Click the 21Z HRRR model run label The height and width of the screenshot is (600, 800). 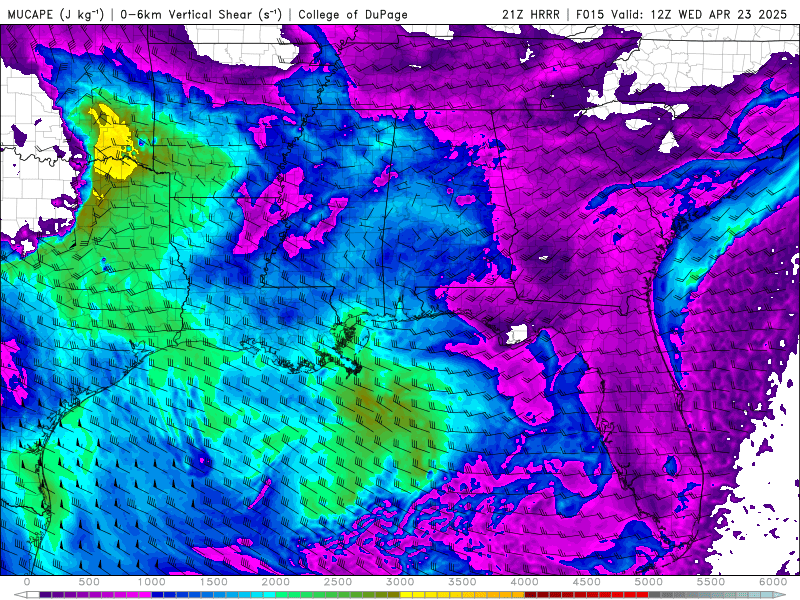pyautogui.click(x=531, y=14)
